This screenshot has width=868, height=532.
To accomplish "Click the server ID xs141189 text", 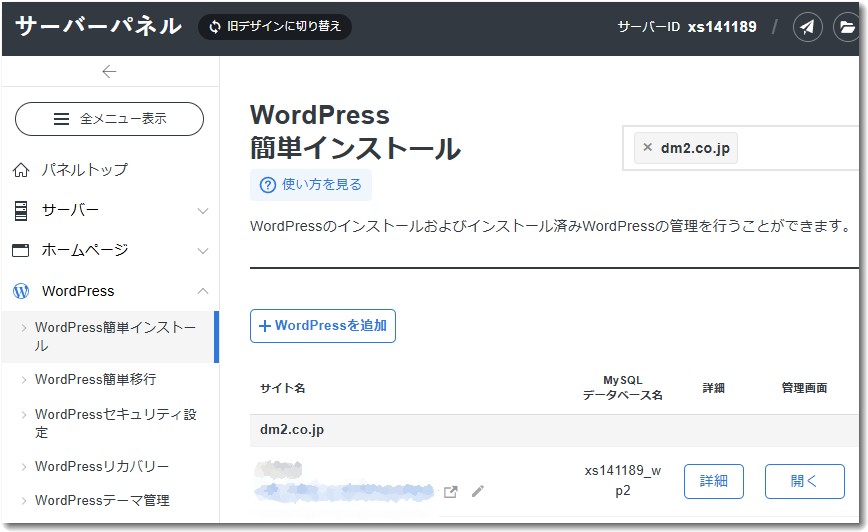I will [x=722, y=27].
